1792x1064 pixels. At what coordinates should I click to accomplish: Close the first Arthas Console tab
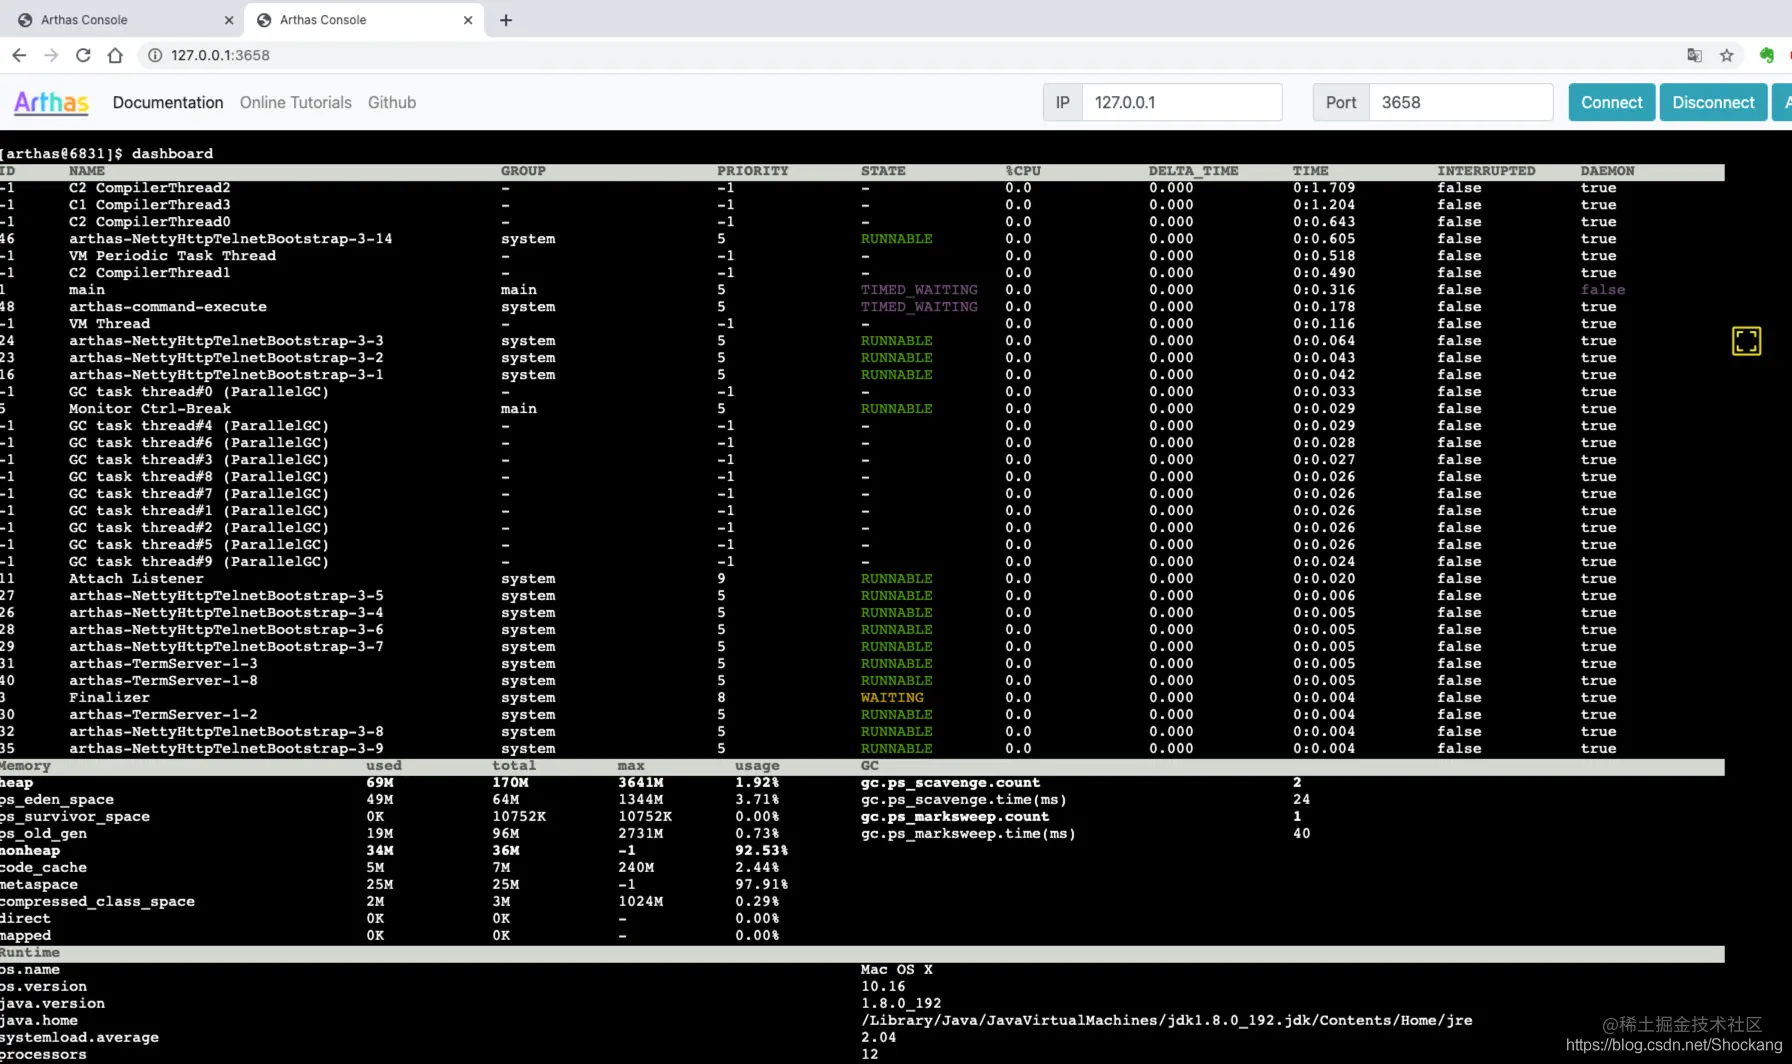(x=229, y=20)
